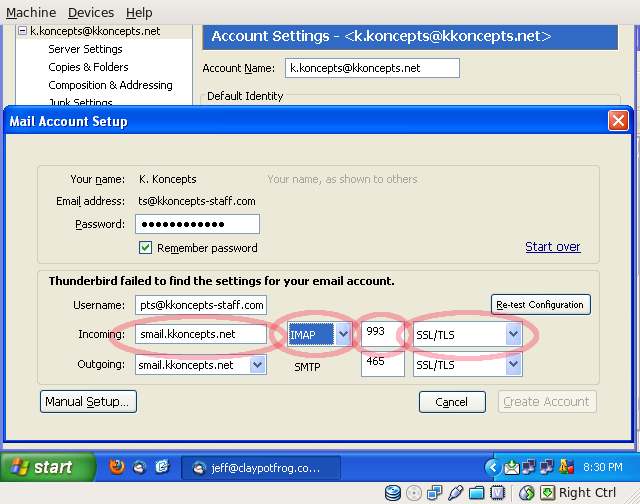Open the Windows start menu
Viewport: 640px width, 504px height.
48,467
